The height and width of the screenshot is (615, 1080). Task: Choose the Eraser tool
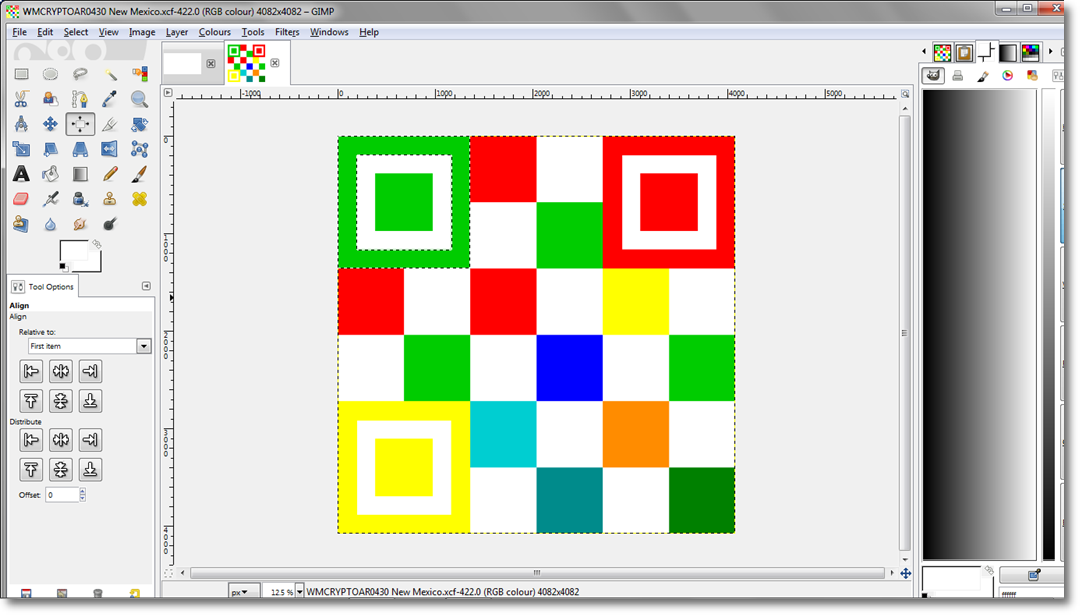tap(21, 199)
